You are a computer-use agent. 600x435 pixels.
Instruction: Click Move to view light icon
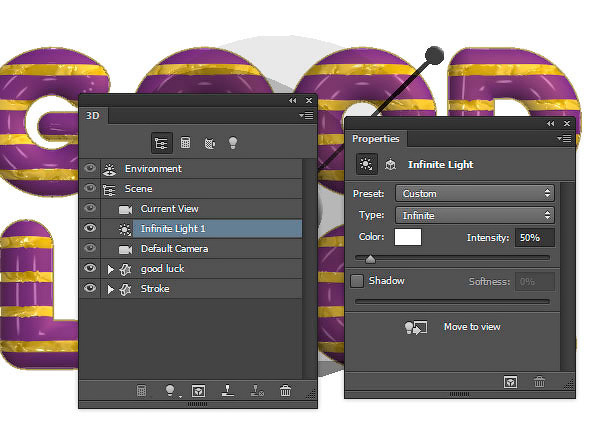pos(416,327)
